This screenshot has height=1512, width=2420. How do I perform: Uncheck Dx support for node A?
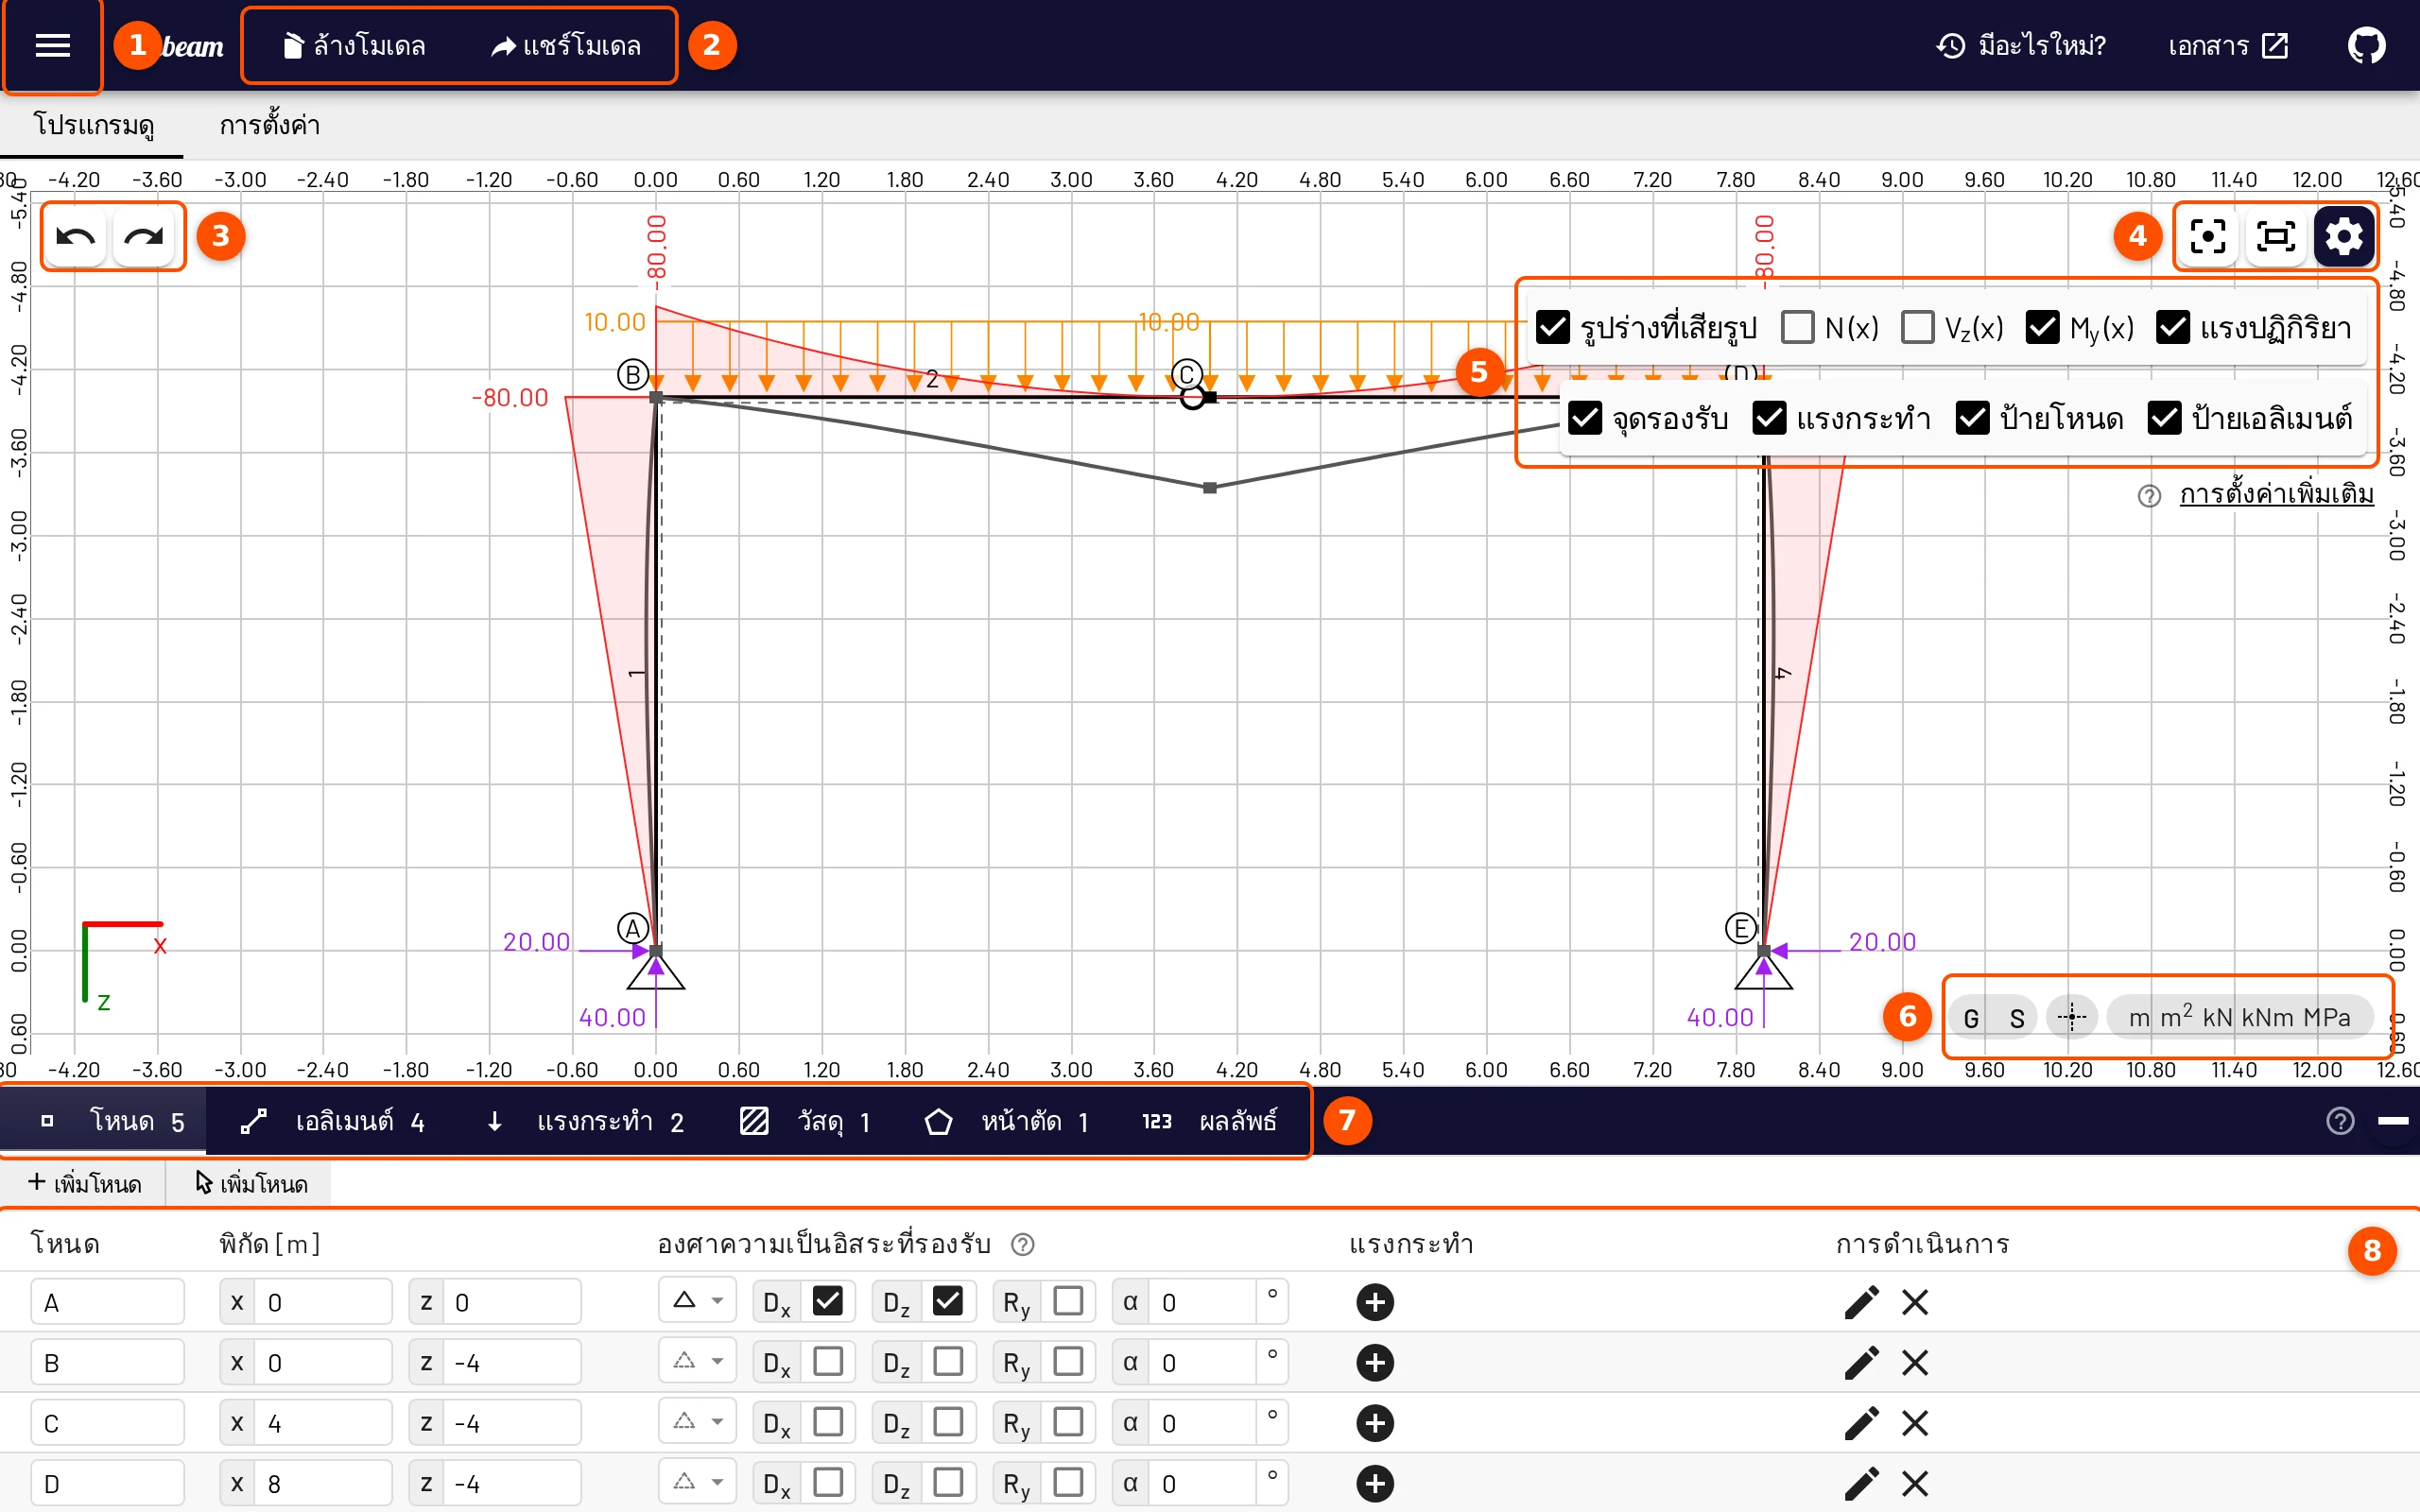click(827, 1301)
